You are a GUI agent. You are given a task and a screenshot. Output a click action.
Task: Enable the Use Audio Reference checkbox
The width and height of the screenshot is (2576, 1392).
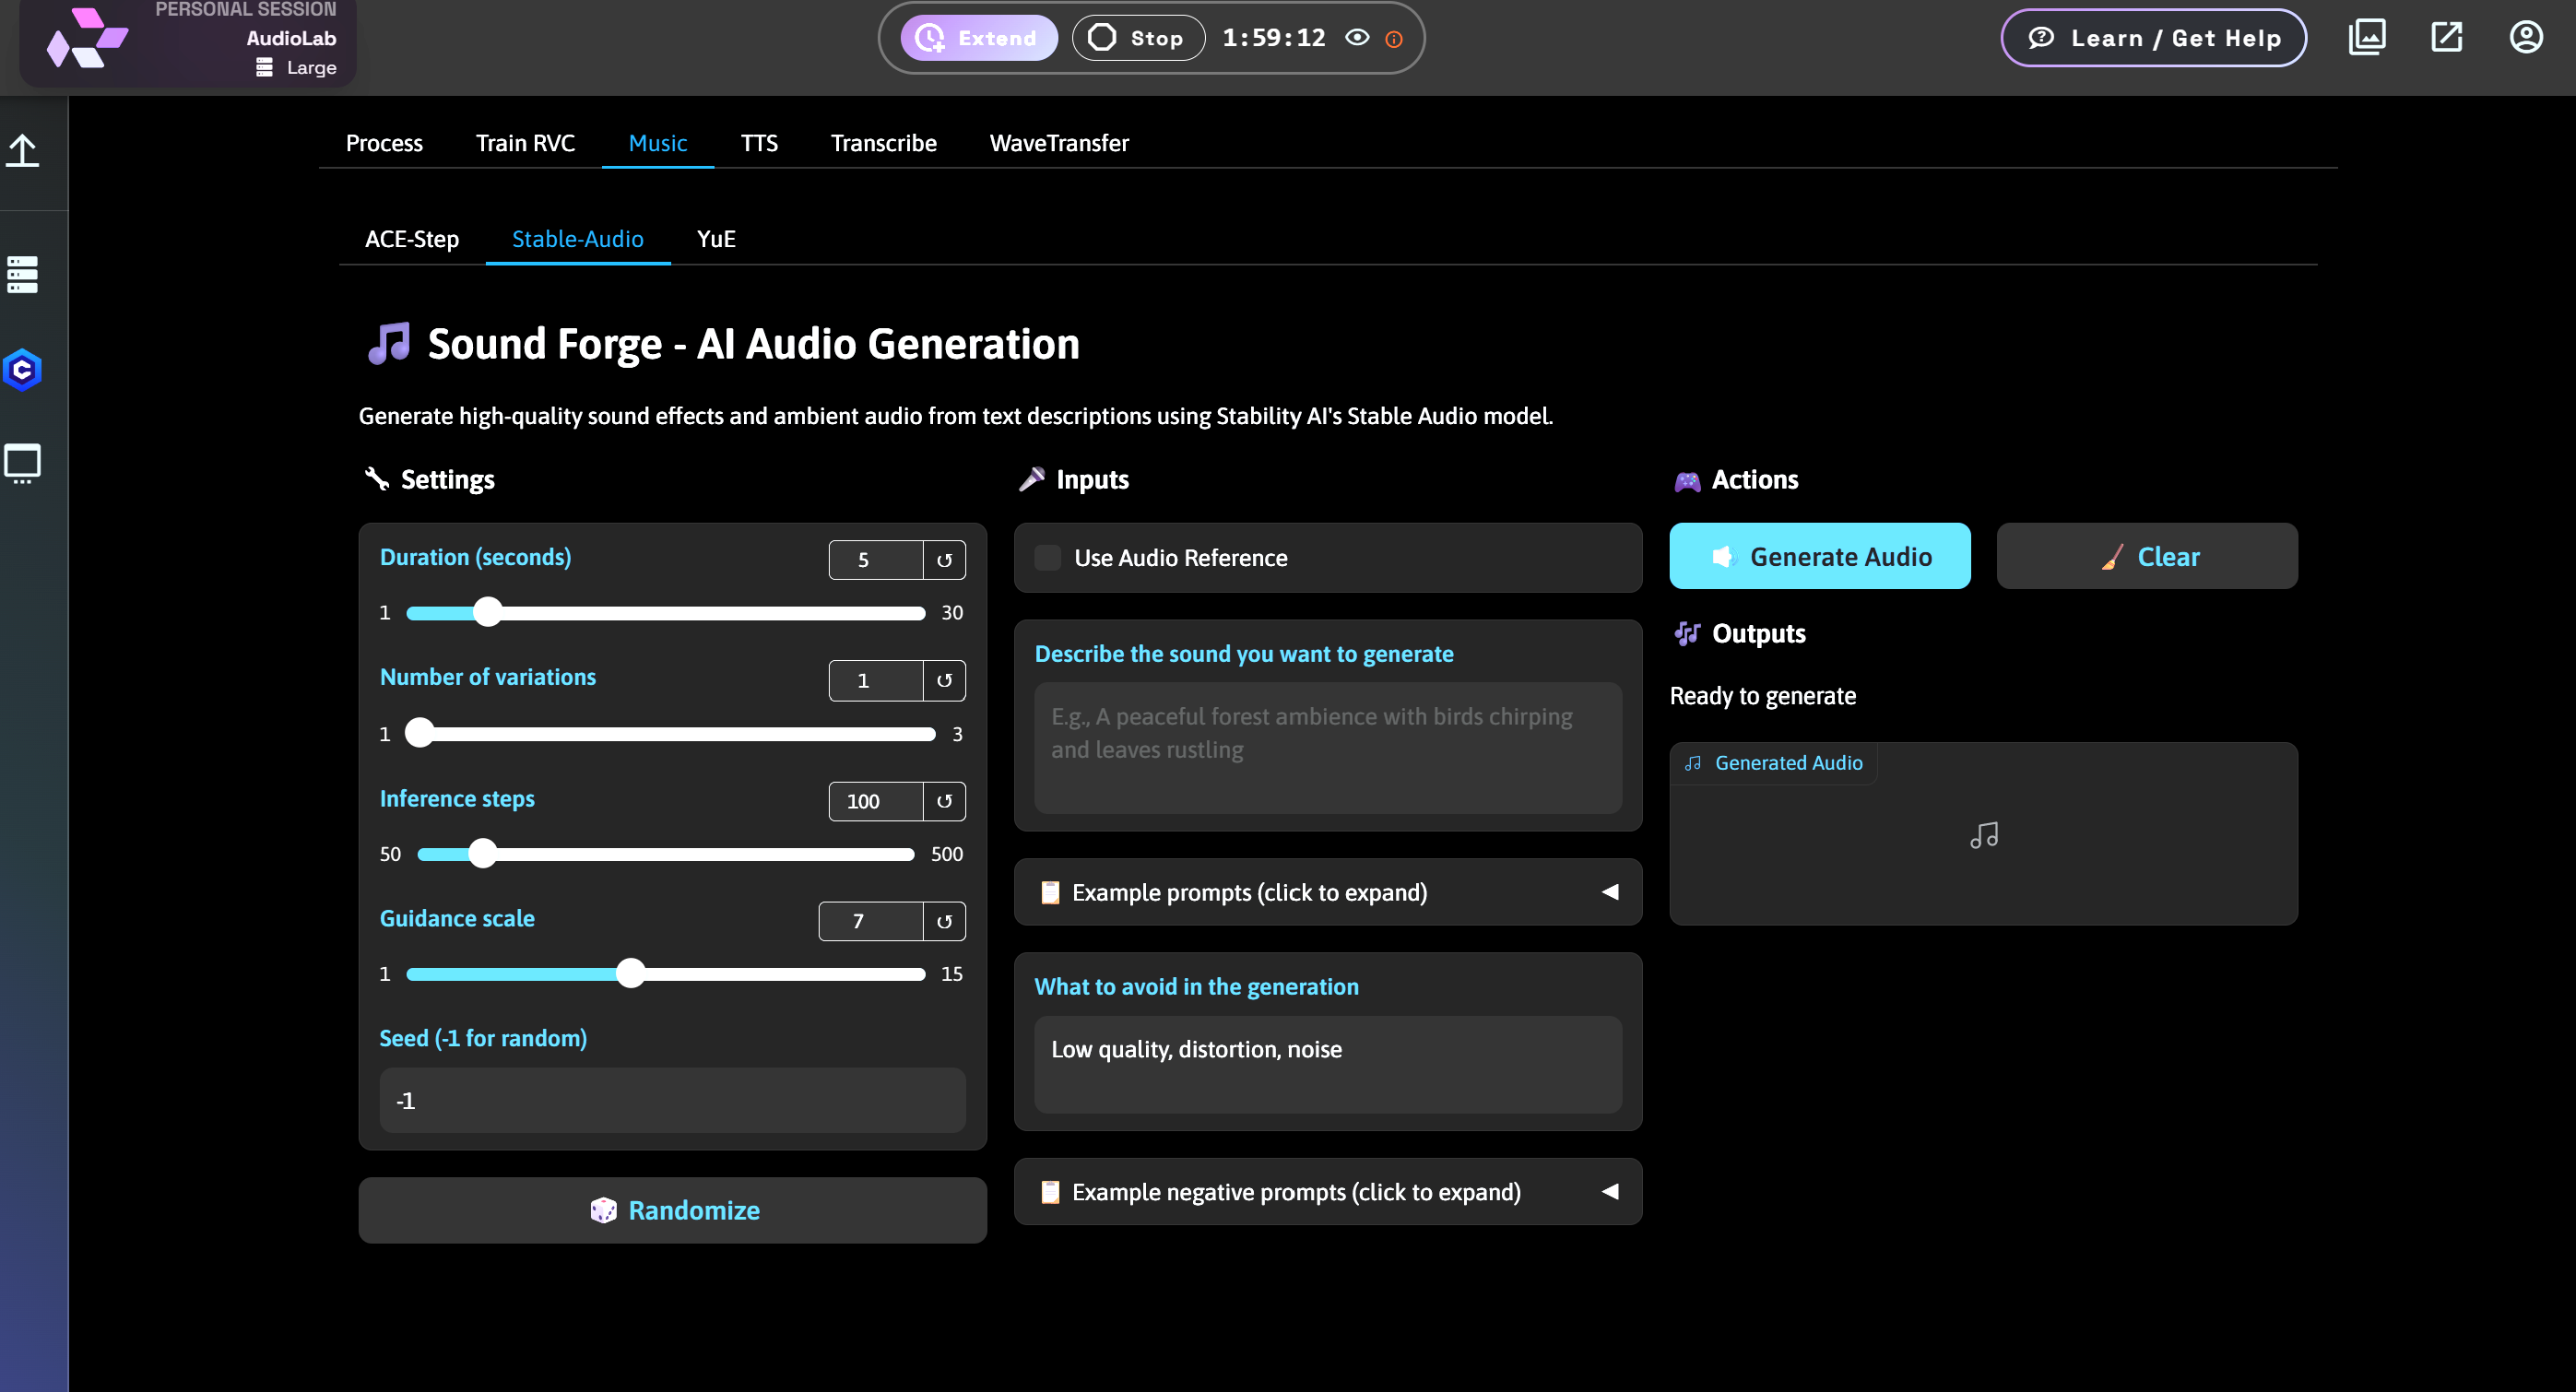(x=1048, y=558)
